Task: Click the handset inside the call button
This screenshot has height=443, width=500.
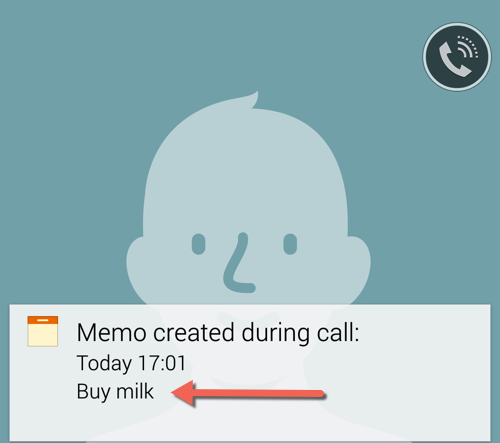Action: 452,61
